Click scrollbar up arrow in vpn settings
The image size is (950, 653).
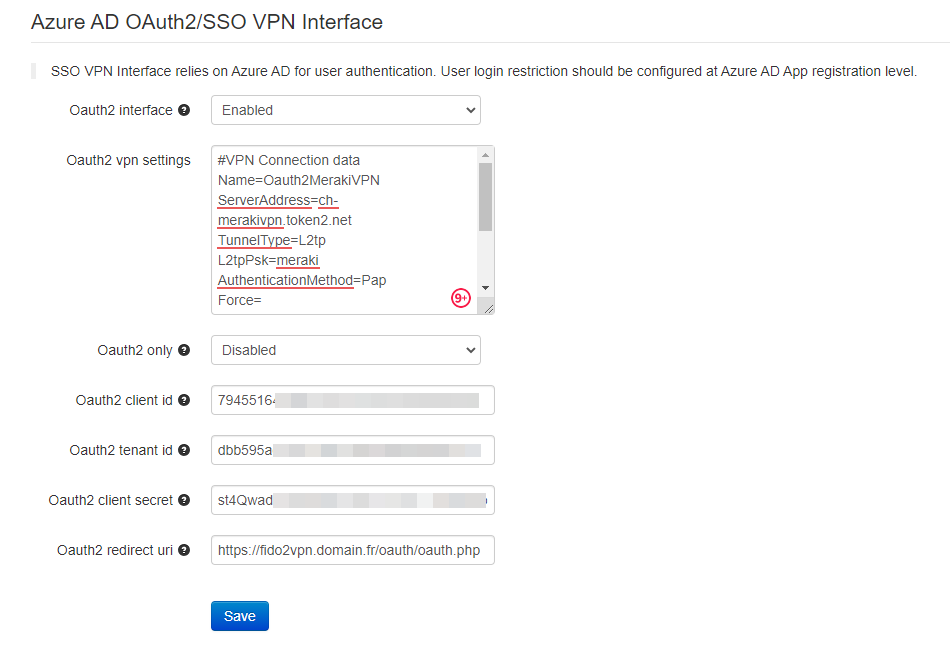485,156
